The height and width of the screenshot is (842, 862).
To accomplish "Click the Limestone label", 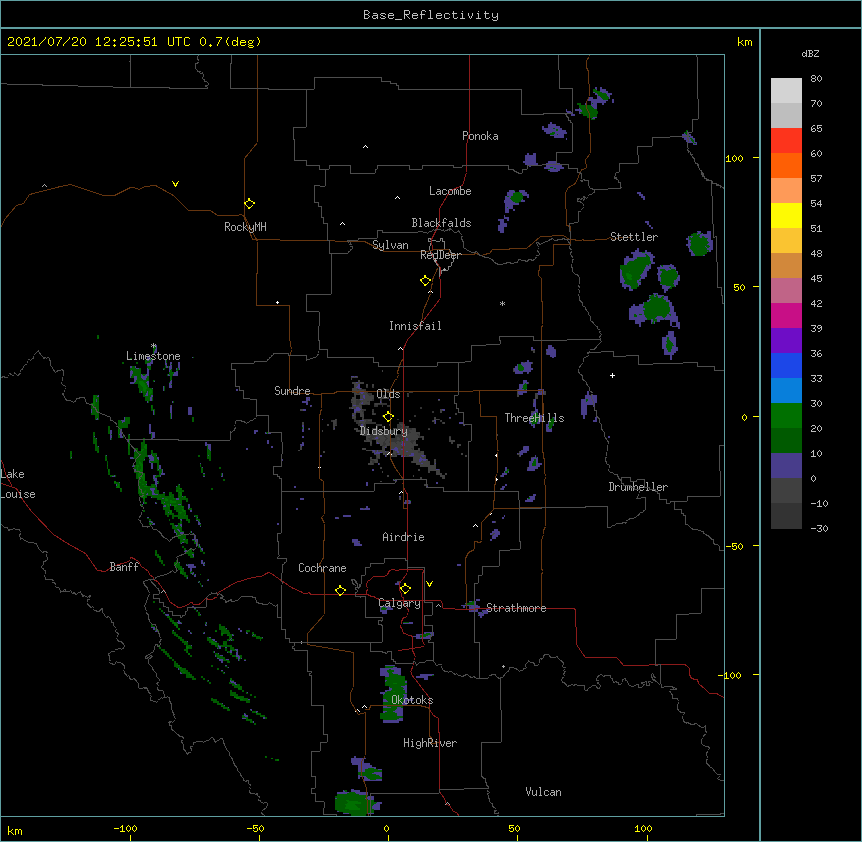I will (x=153, y=356).
